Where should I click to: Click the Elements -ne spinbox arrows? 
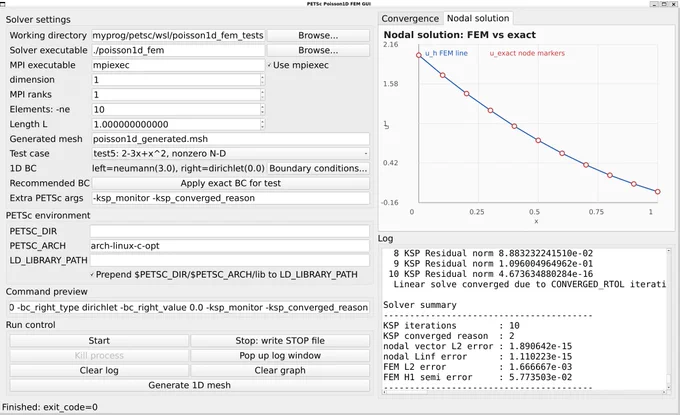pos(262,109)
